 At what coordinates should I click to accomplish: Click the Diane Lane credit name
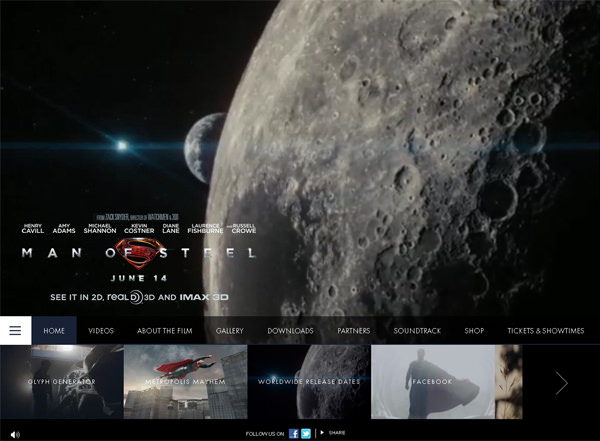171,229
